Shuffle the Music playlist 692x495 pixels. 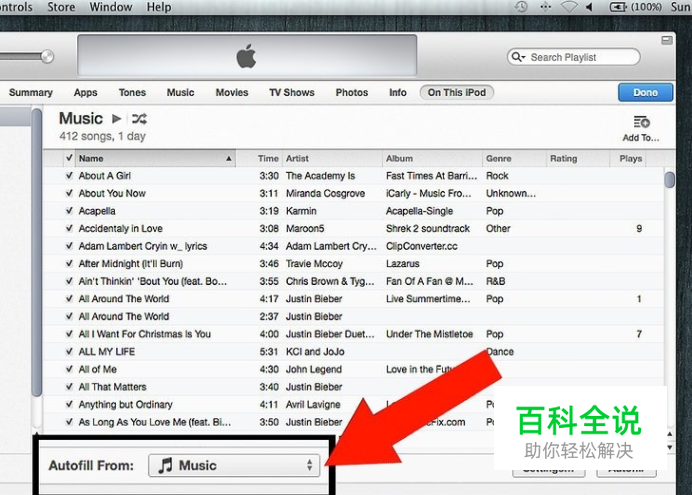(x=139, y=118)
